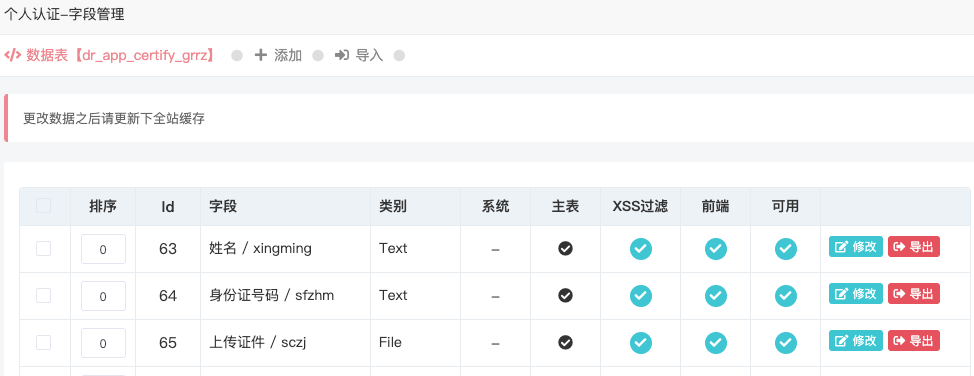The height and width of the screenshot is (376, 974).
Task: Toggle frontend check icon for sczj field
Action: pyautogui.click(x=716, y=342)
